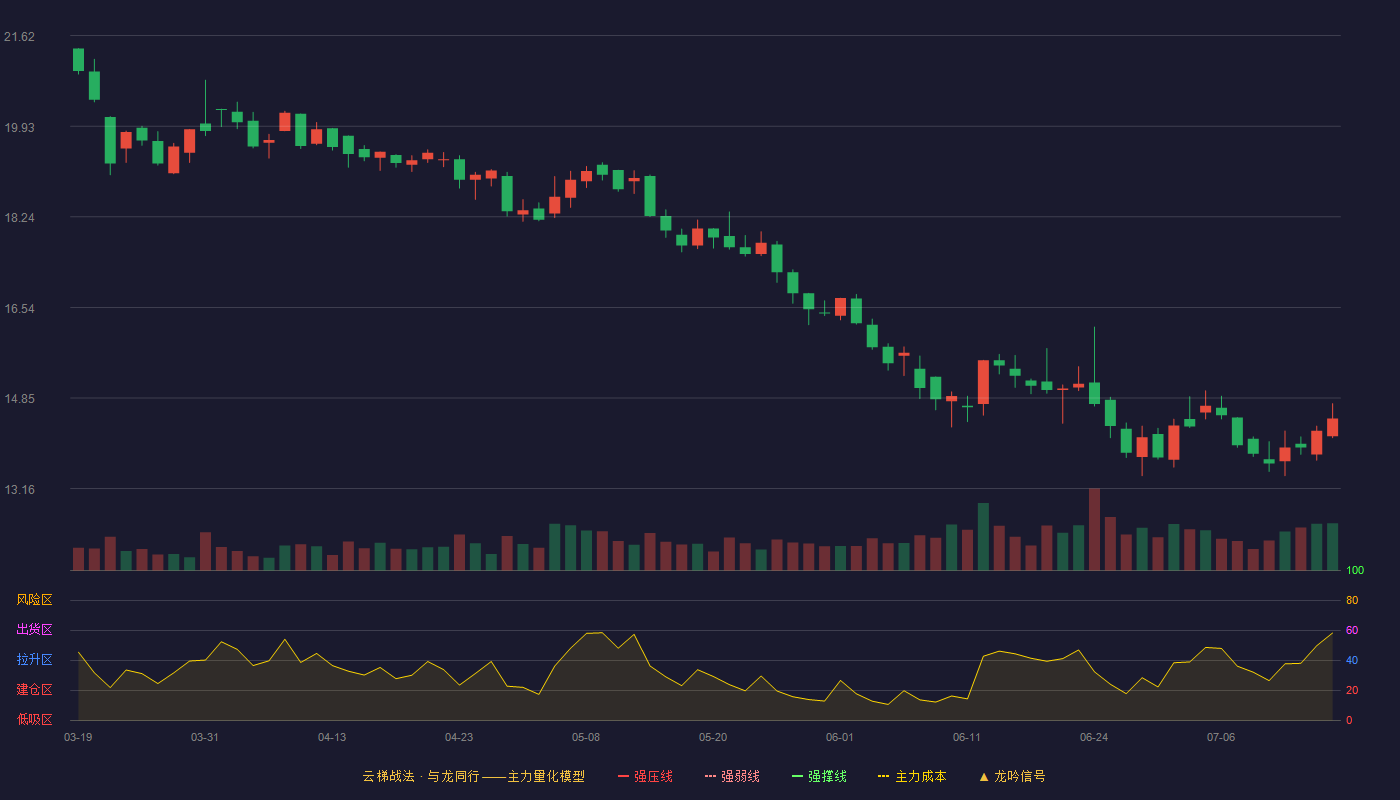Click the 风险区 zone label
Image resolution: width=1400 pixels, height=800 pixels.
[x=34, y=600]
